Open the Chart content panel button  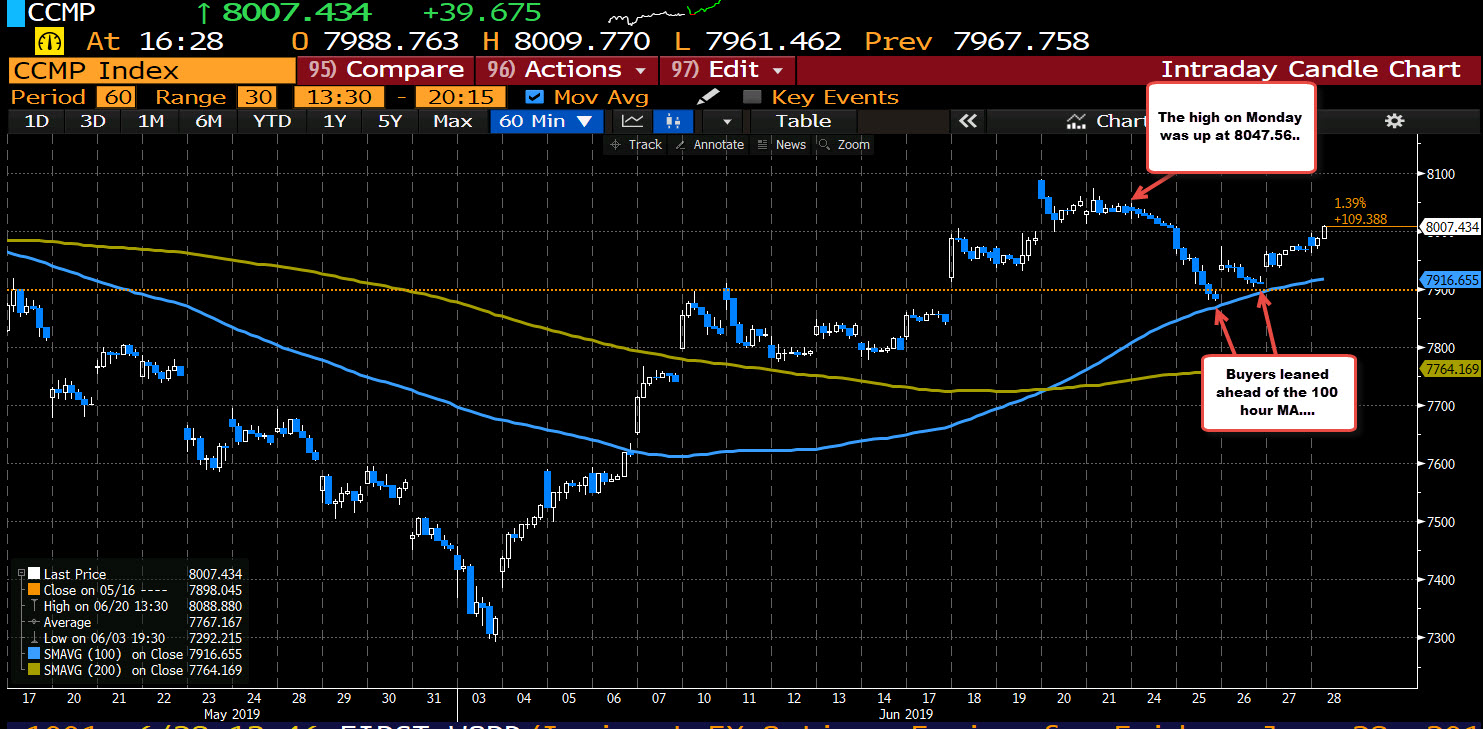coord(1106,121)
